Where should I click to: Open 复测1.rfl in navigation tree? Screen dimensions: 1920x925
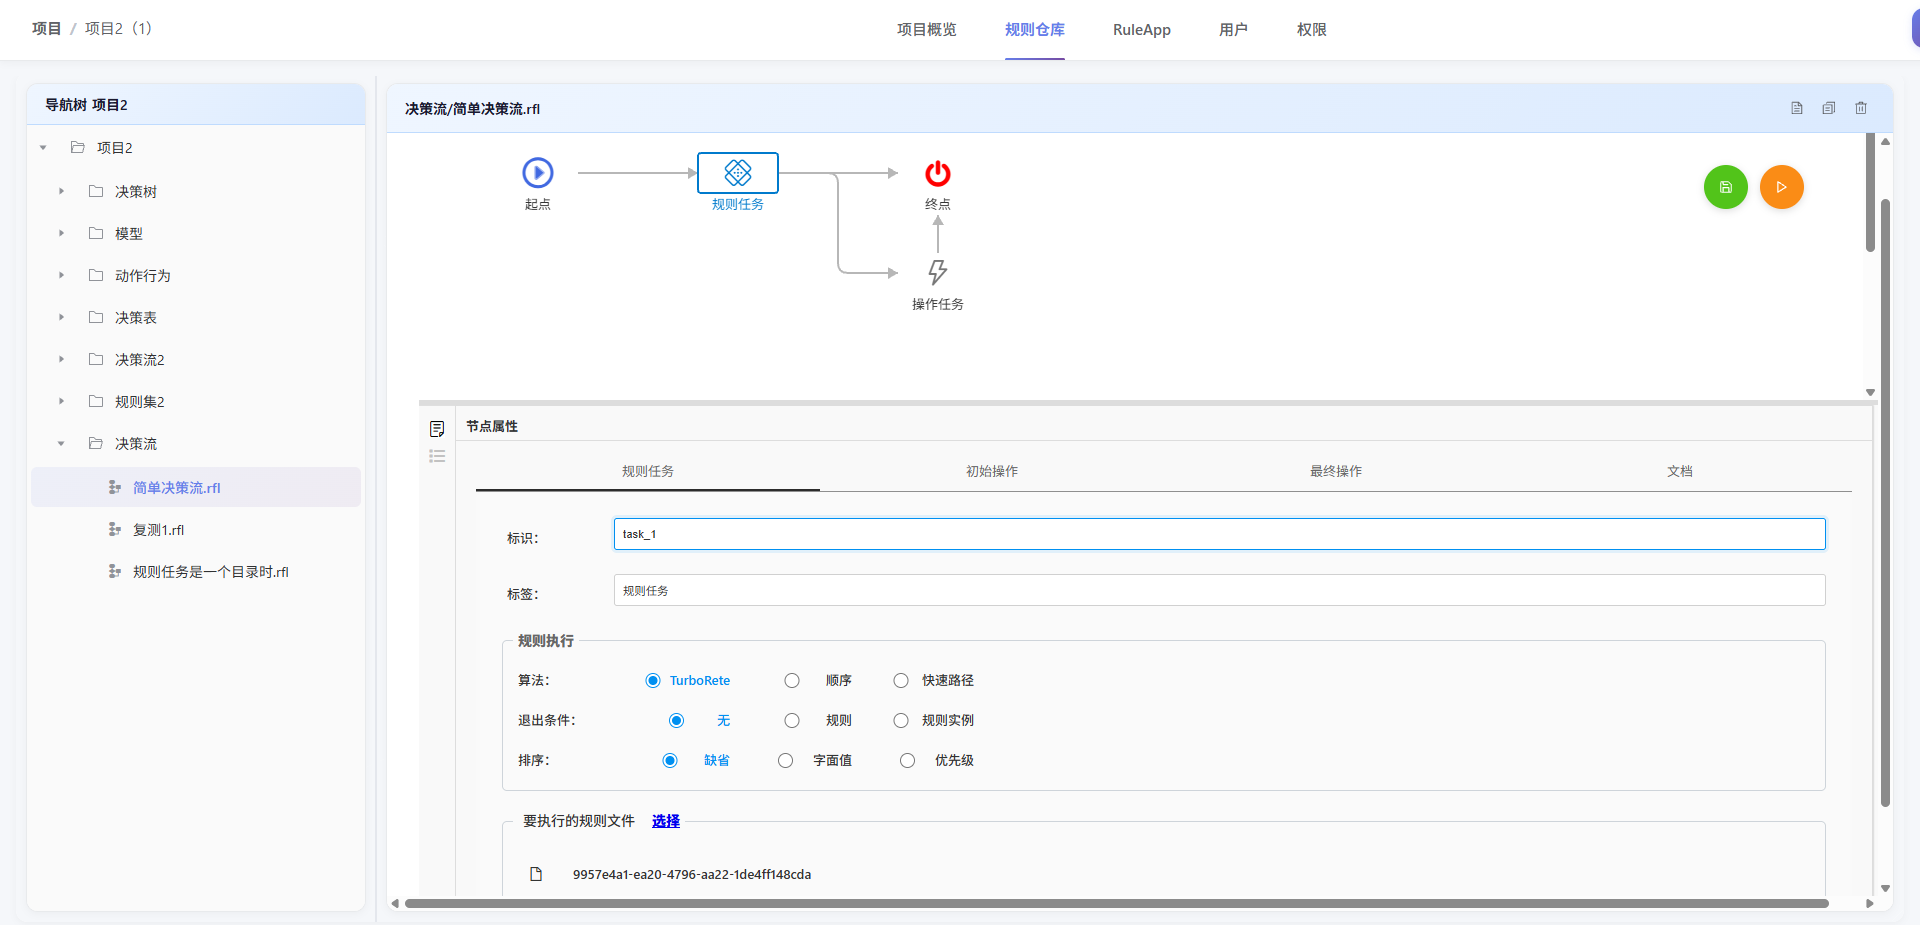[x=159, y=530]
